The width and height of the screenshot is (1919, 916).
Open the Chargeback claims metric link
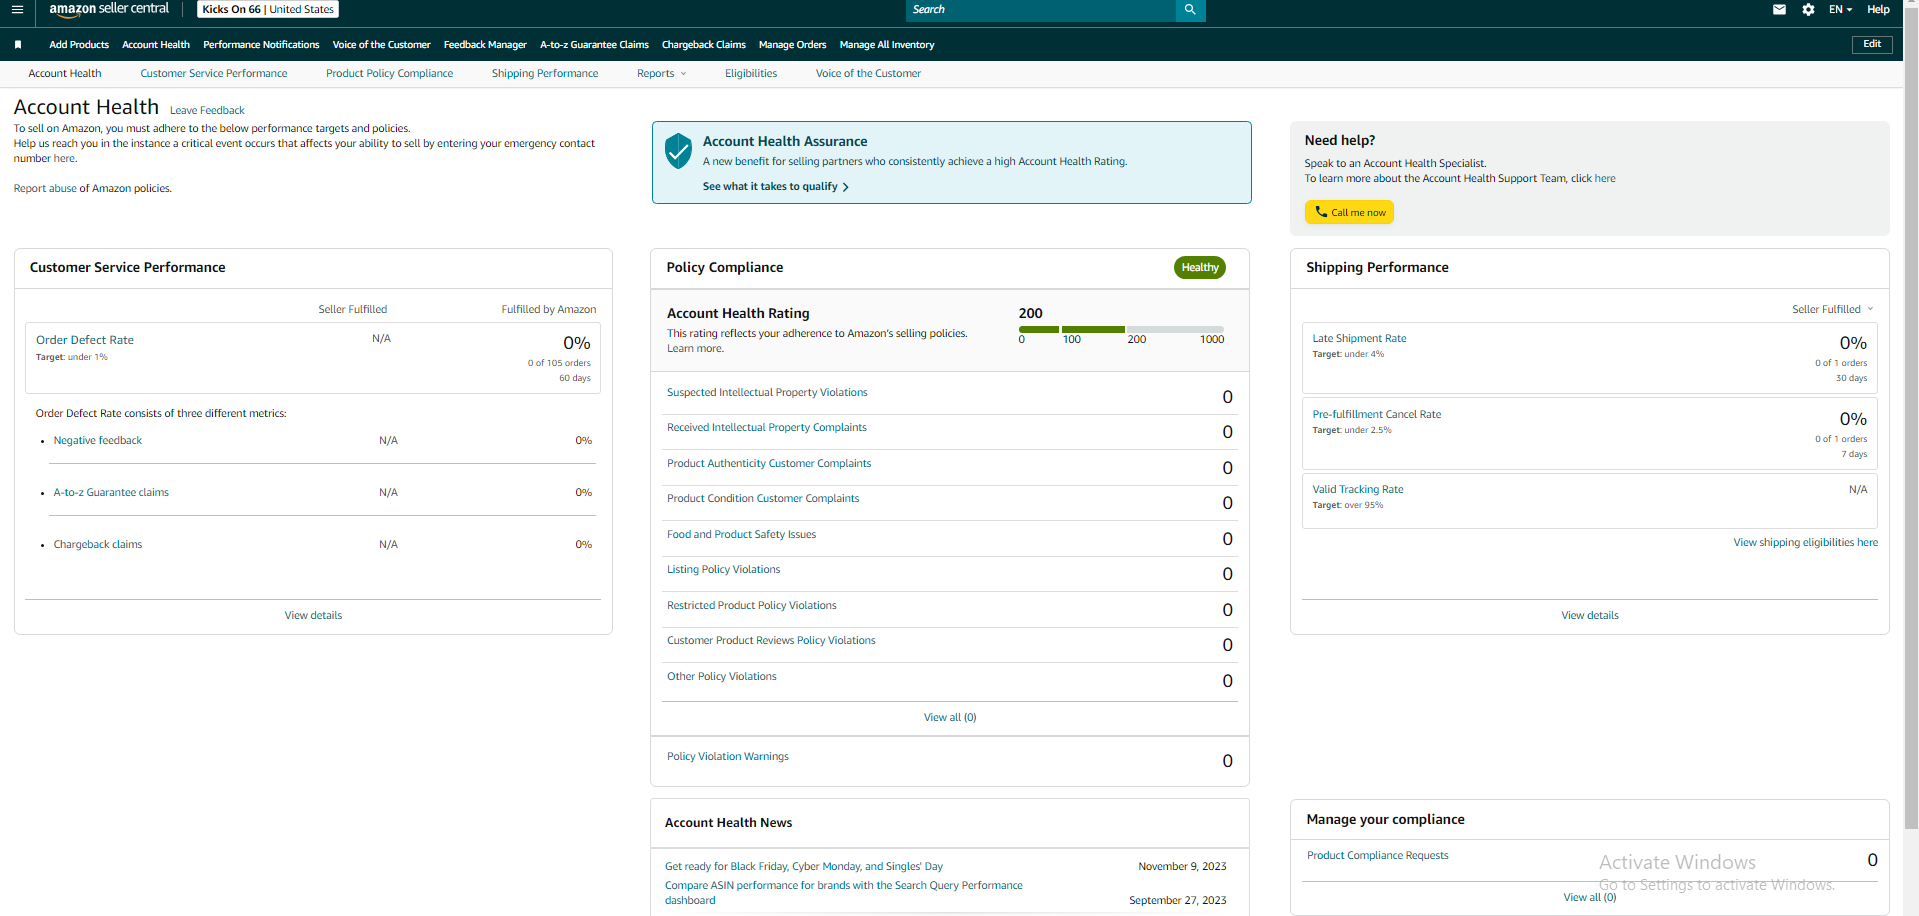(x=98, y=545)
